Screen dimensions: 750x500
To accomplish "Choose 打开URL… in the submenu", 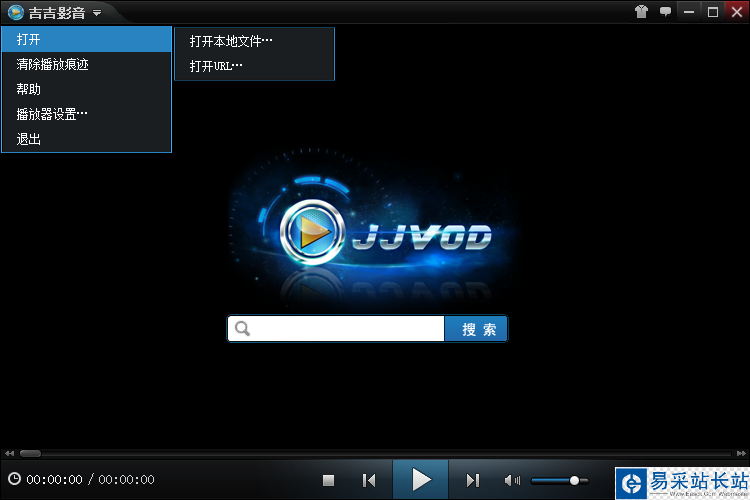I will [254, 66].
